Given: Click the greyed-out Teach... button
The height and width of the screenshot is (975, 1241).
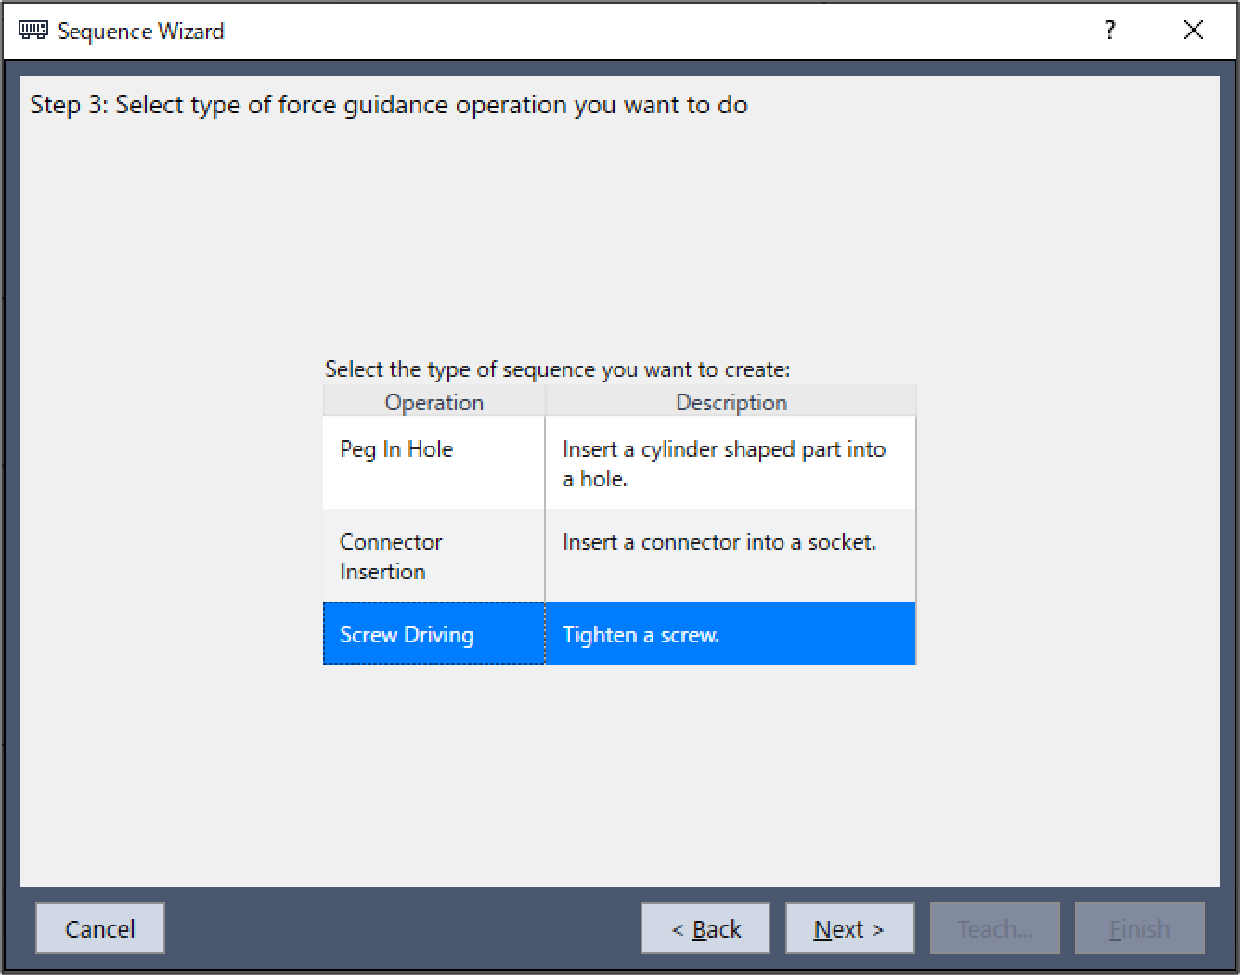Looking at the screenshot, I should tap(994, 929).
